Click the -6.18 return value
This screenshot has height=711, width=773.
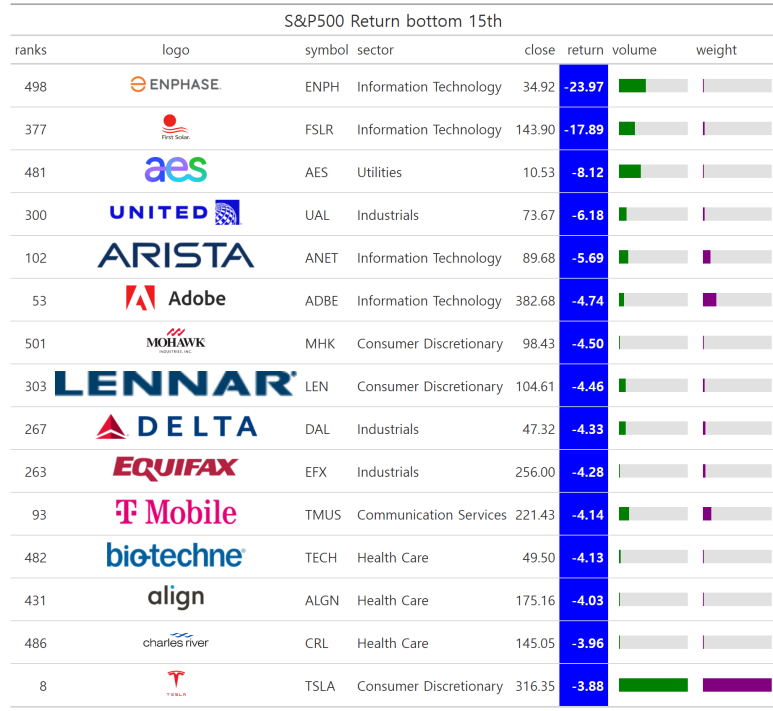pyautogui.click(x=587, y=215)
